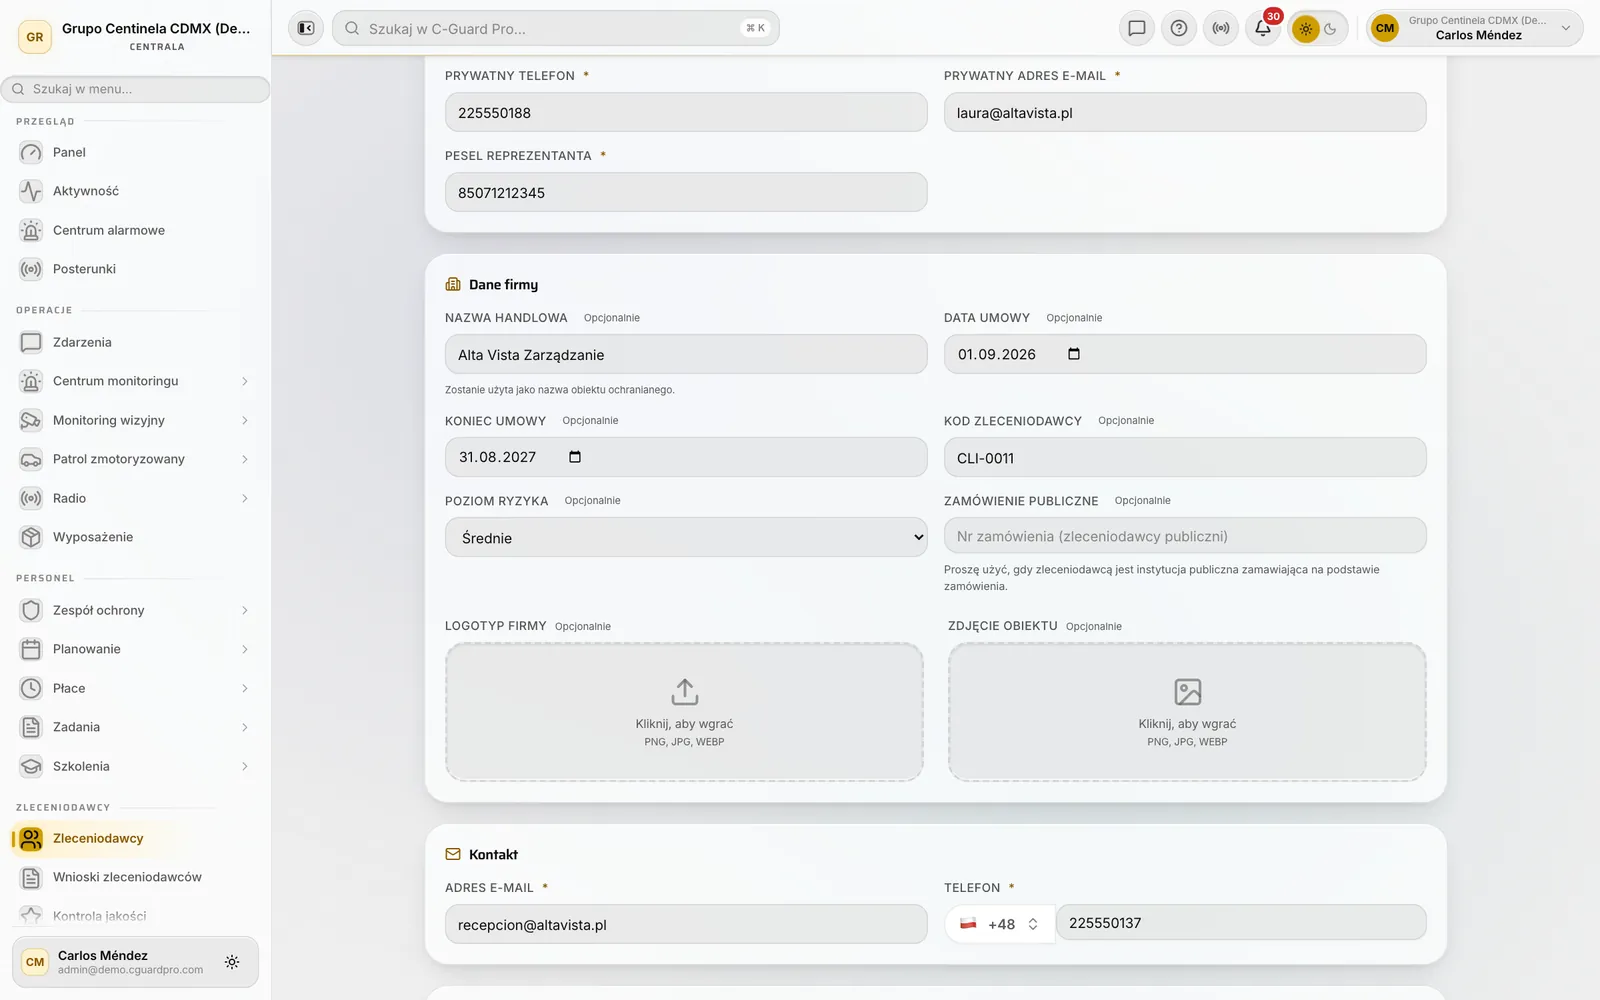Go to Aktywność in sidebar
Image resolution: width=1600 pixels, height=1000 pixels.
coord(135,191)
